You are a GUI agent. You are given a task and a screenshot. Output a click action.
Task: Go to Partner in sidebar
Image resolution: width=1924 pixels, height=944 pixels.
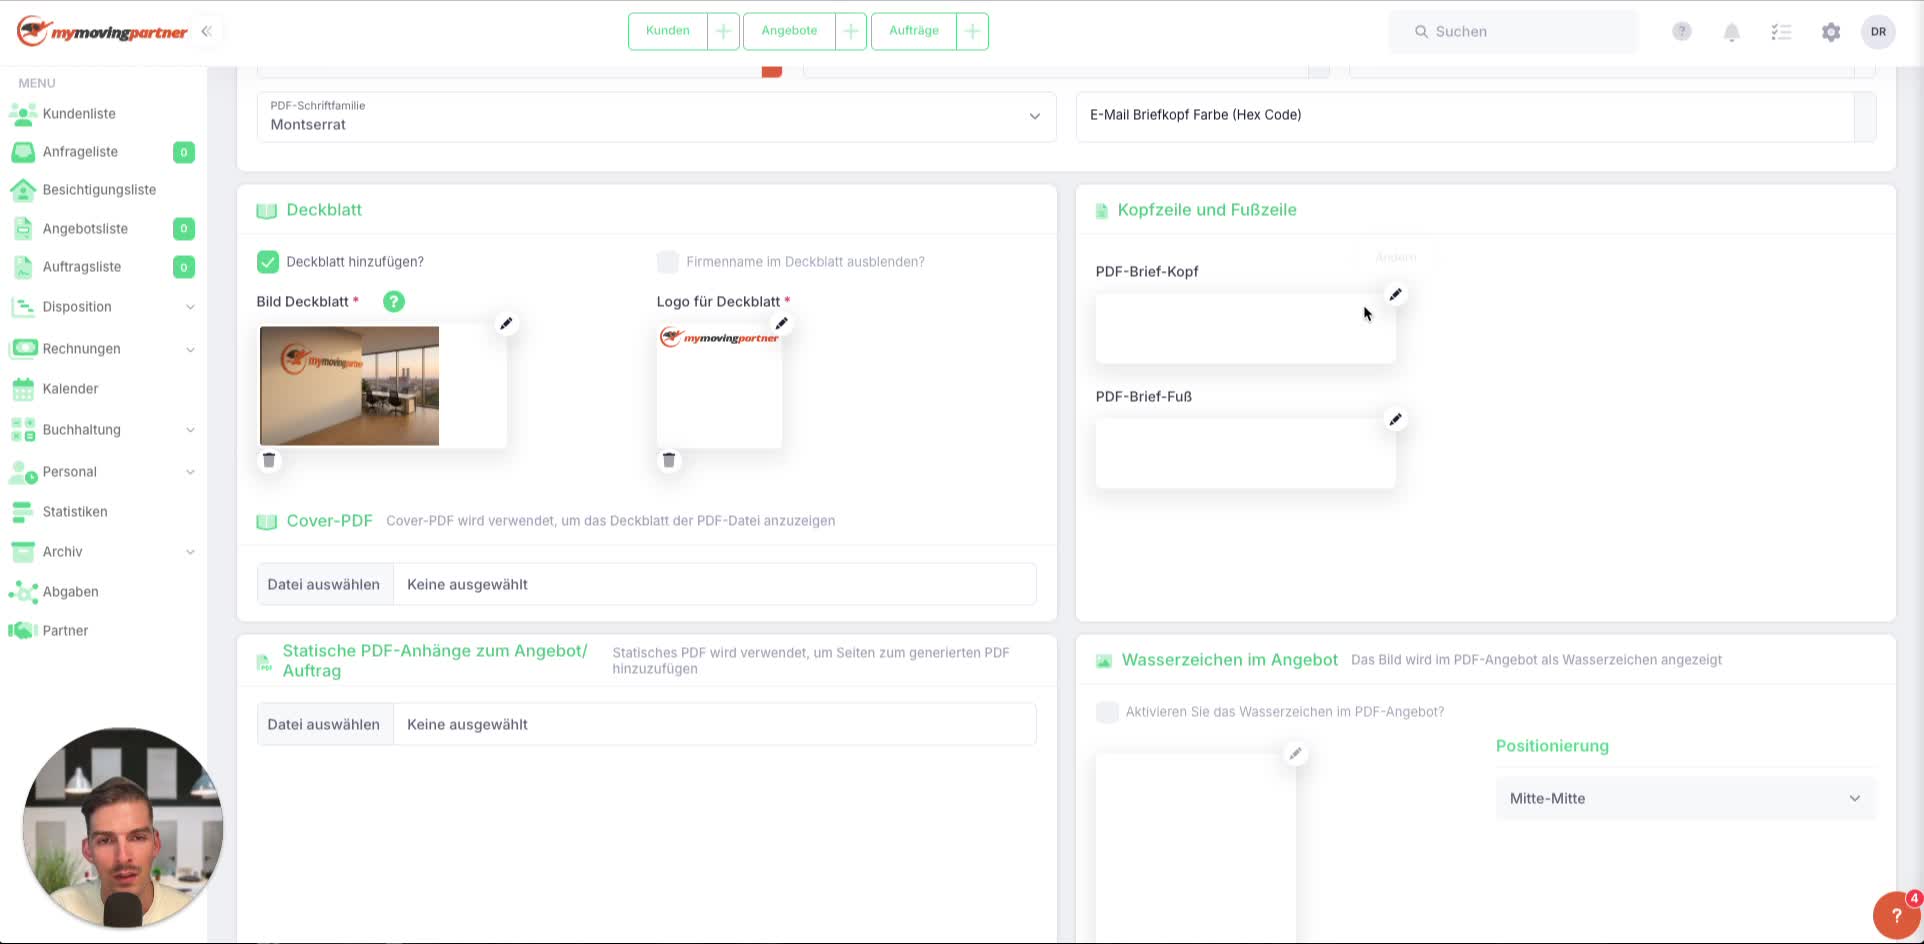click(65, 631)
